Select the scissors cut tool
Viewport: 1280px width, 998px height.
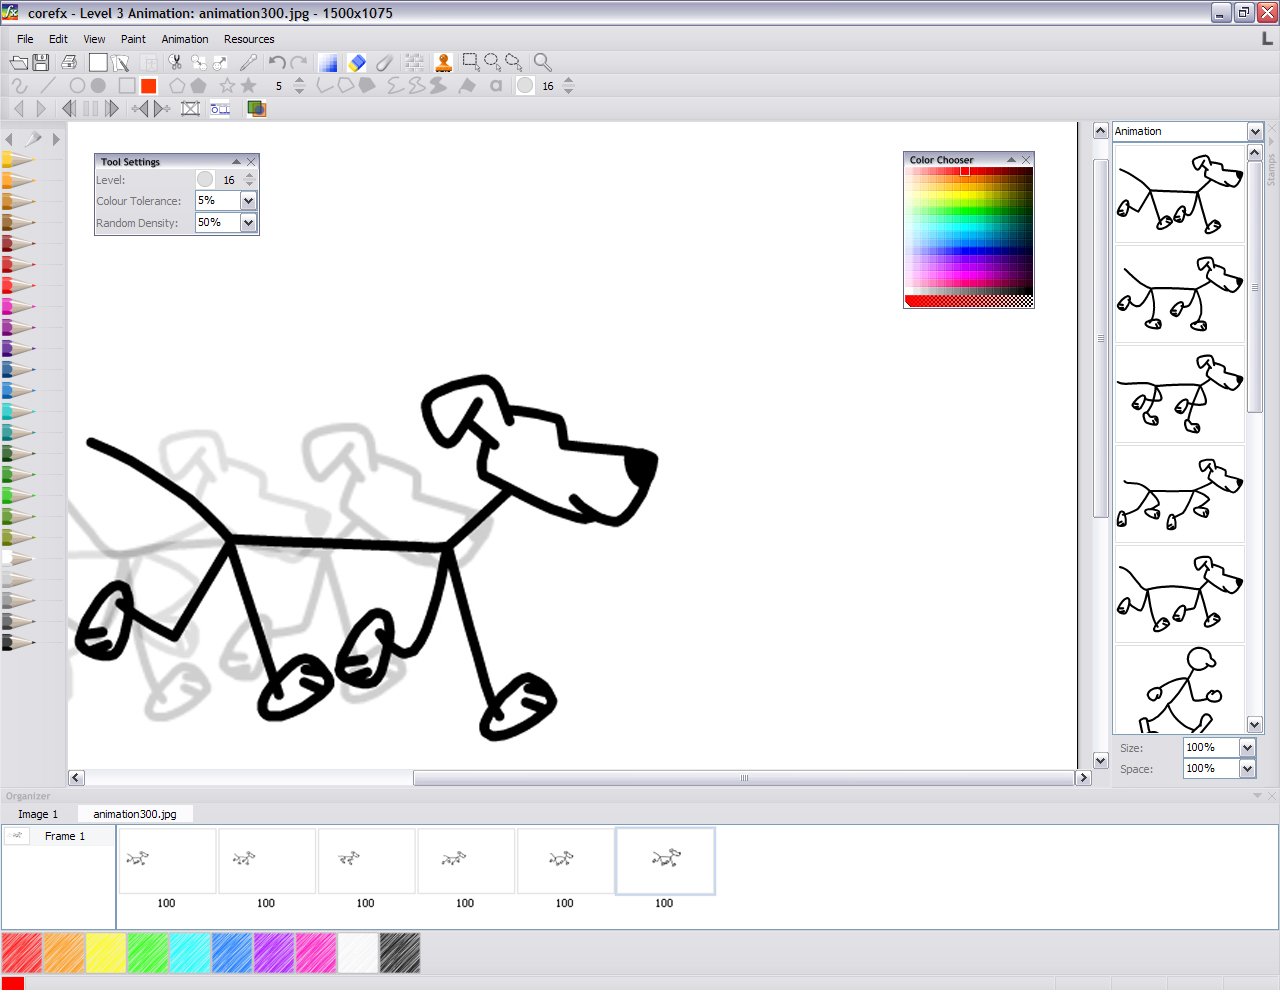[x=176, y=62]
